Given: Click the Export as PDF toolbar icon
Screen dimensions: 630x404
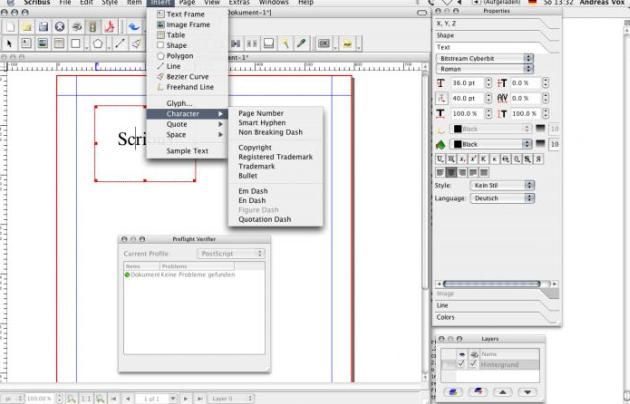Looking at the screenshot, I should click(110, 26).
